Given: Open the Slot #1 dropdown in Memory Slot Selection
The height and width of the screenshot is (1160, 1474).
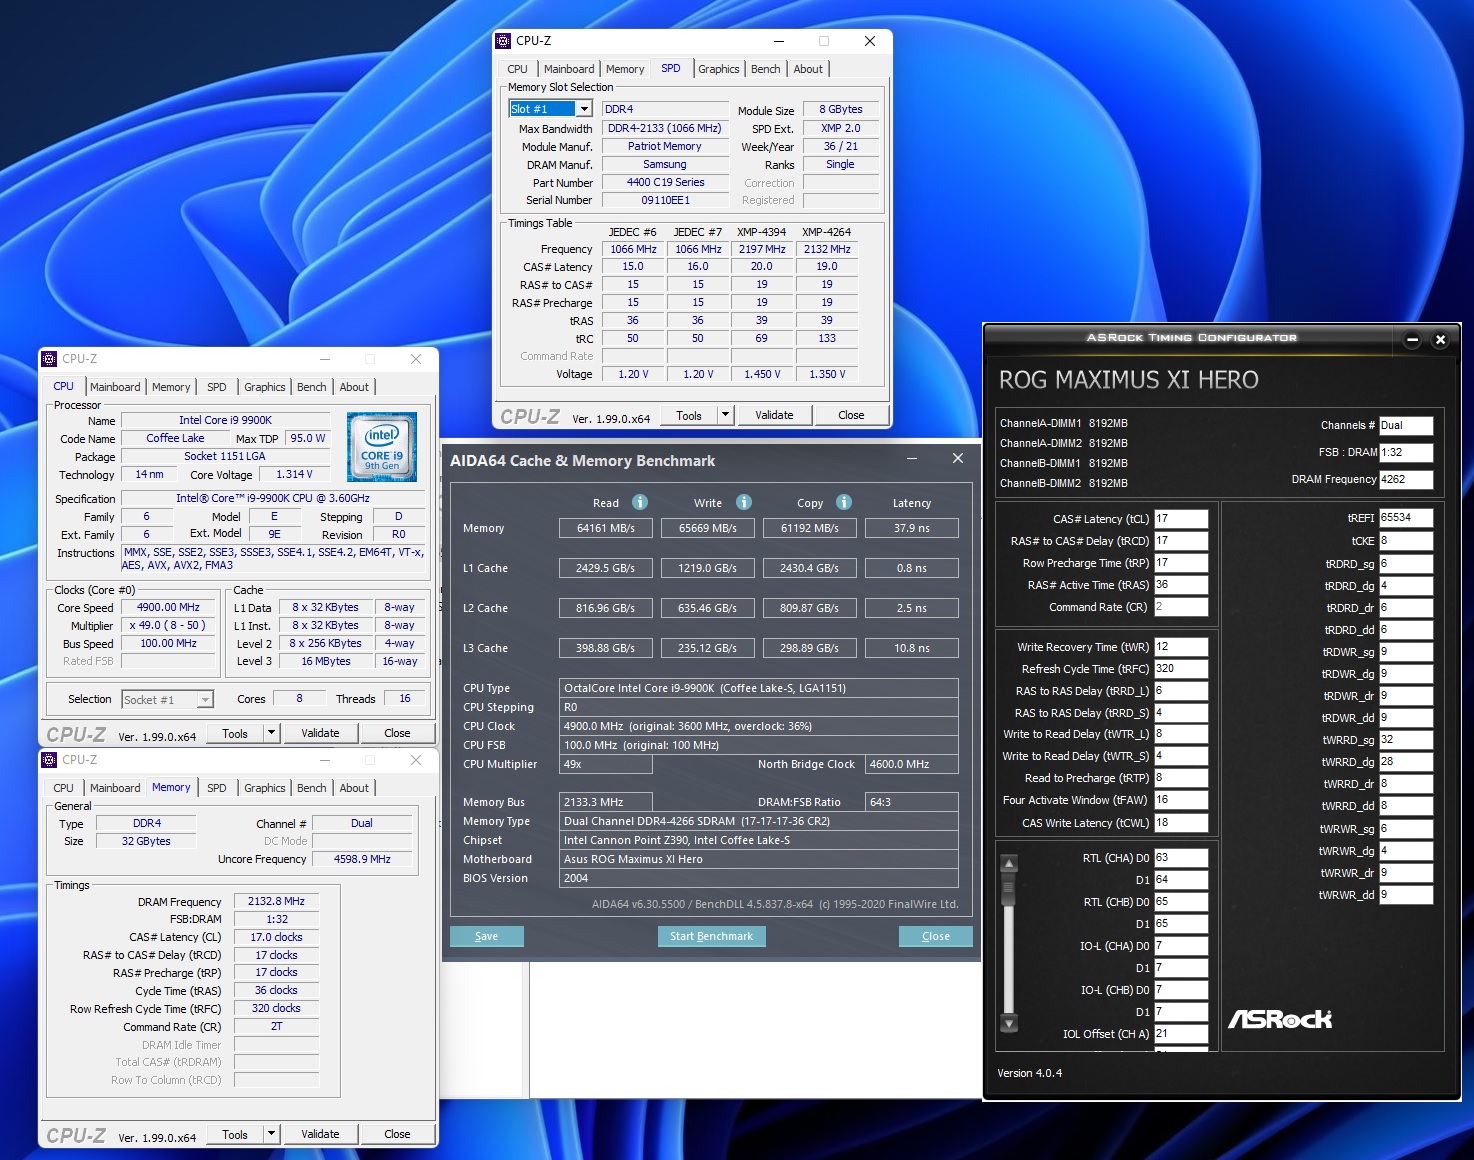Looking at the screenshot, I should pos(584,109).
